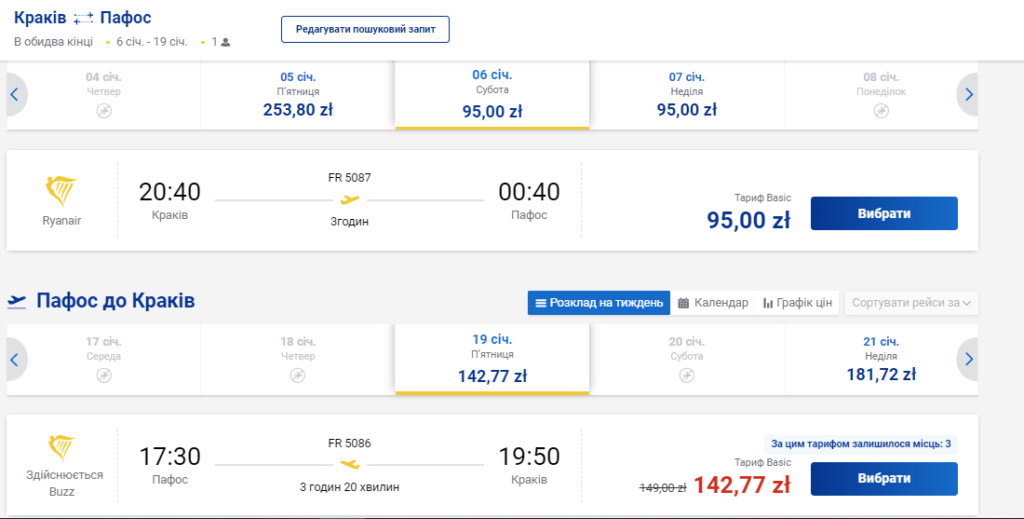This screenshot has height=519, width=1024.
Task: Show previous return dates with left arrow
Action: pos(14,359)
